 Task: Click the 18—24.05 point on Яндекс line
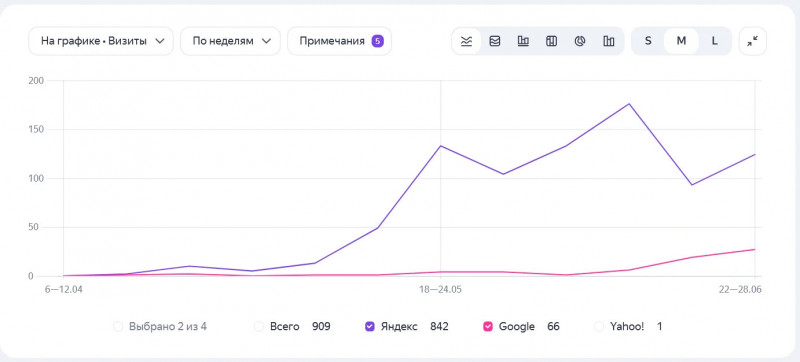point(441,146)
